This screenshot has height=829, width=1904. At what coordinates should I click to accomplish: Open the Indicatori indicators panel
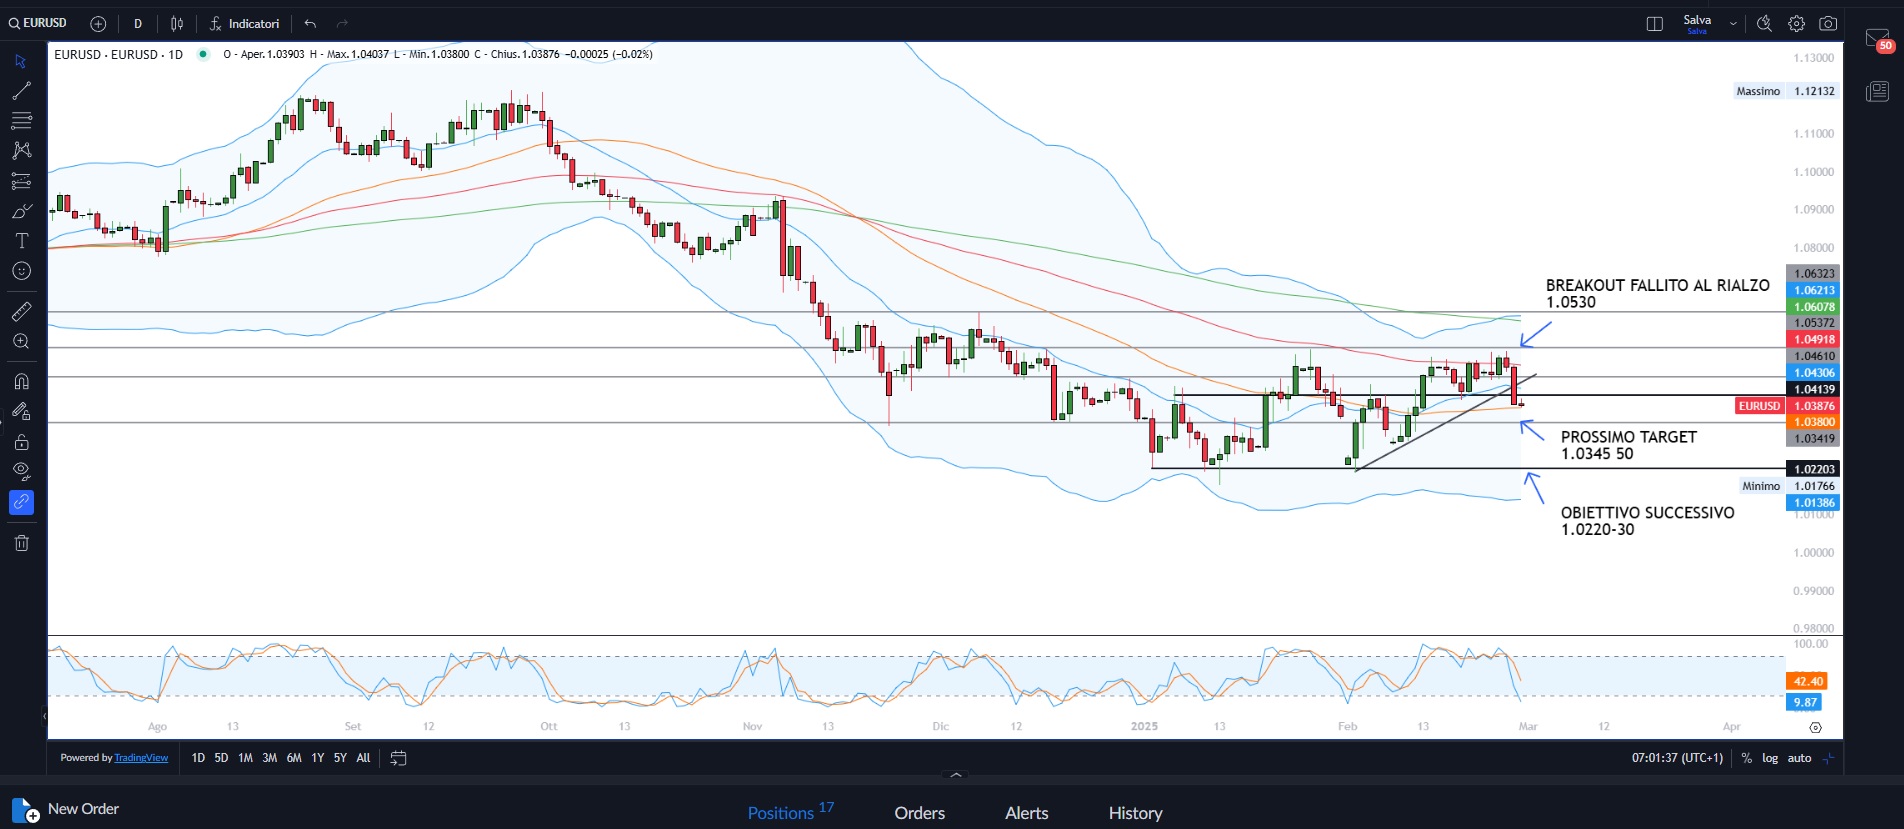pos(244,24)
